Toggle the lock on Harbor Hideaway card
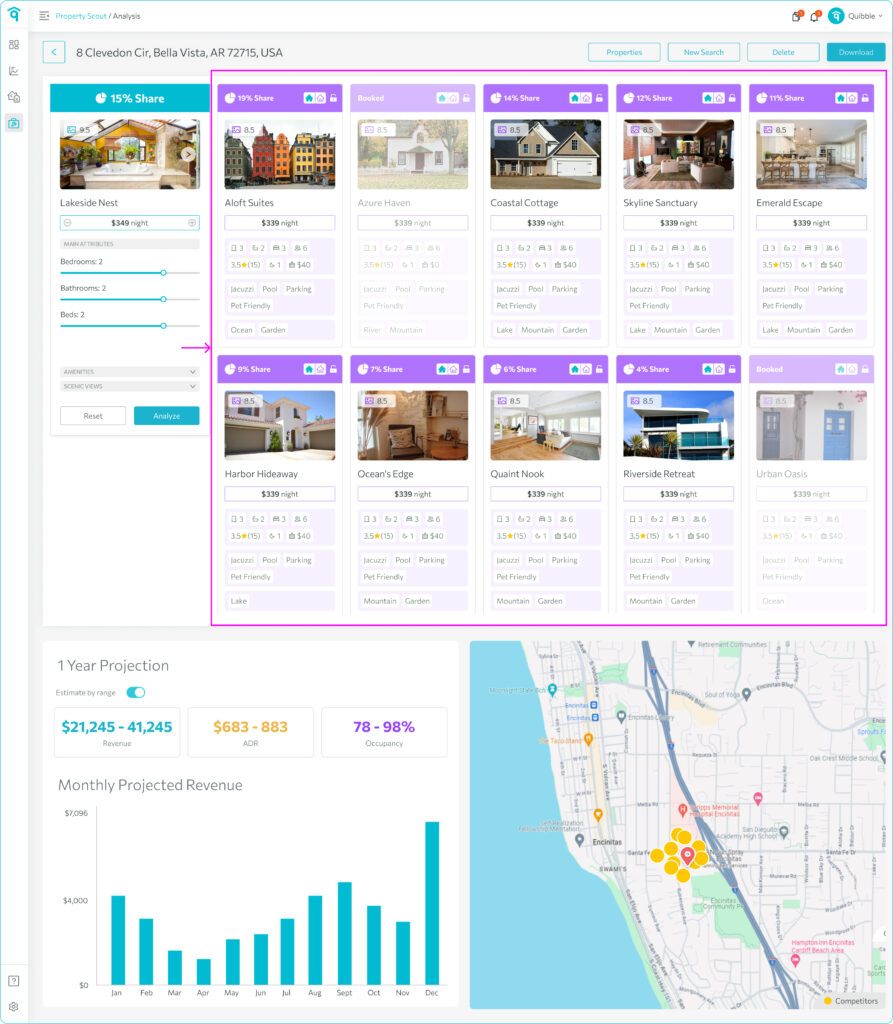 [x=333, y=369]
